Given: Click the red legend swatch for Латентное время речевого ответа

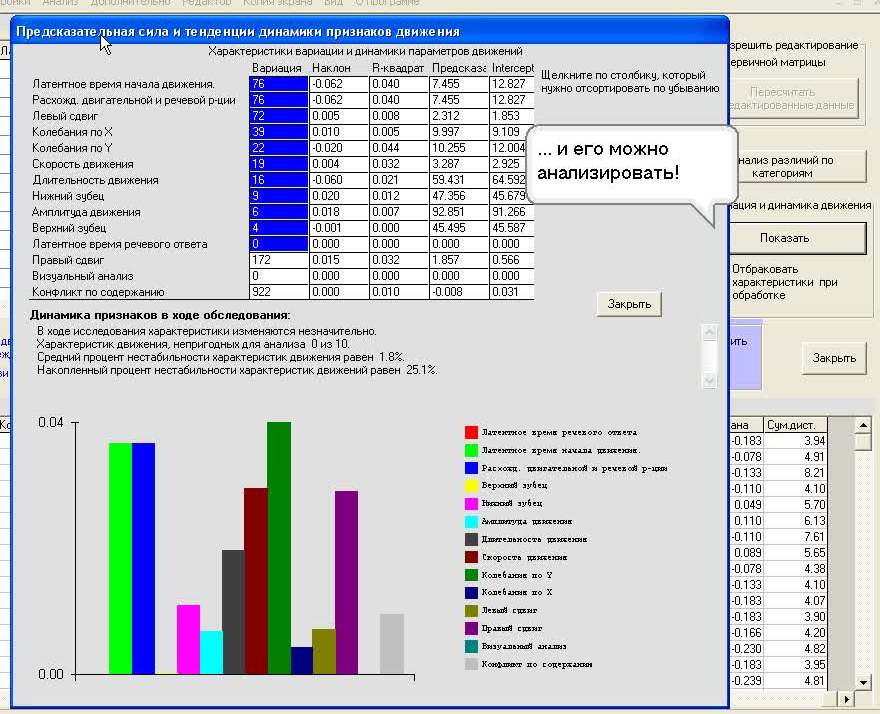Looking at the screenshot, I should click(x=471, y=432).
